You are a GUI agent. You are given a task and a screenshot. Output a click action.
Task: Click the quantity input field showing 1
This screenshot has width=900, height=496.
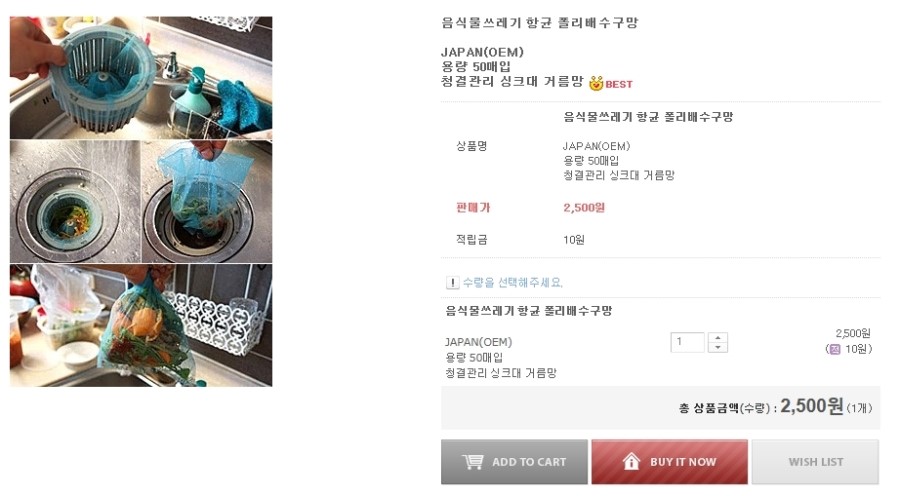[x=687, y=342]
